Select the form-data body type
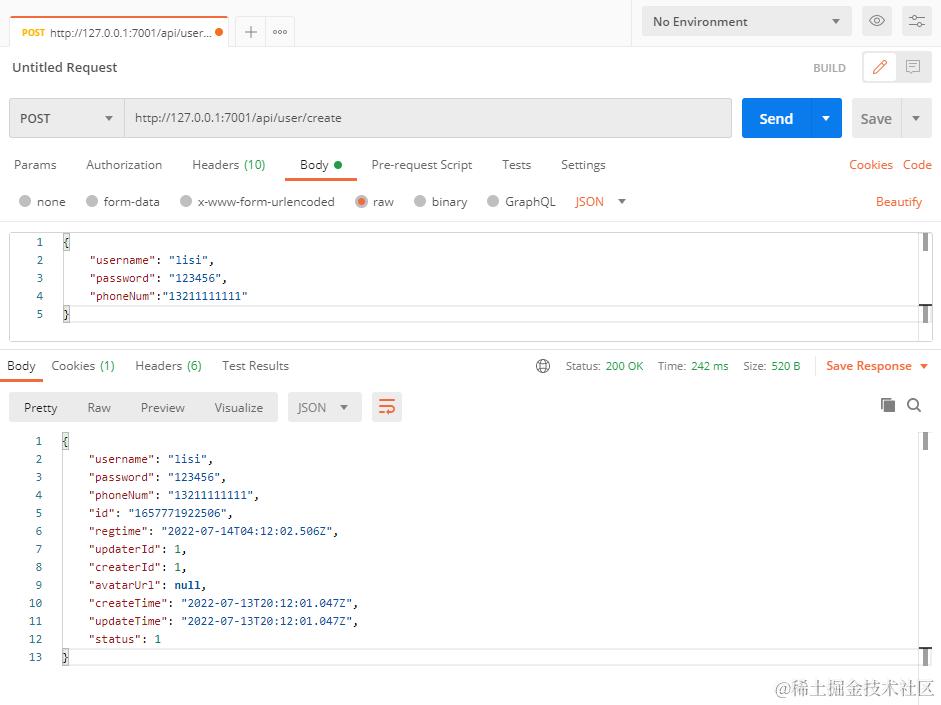The image size is (941, 705). click(123, 202)
